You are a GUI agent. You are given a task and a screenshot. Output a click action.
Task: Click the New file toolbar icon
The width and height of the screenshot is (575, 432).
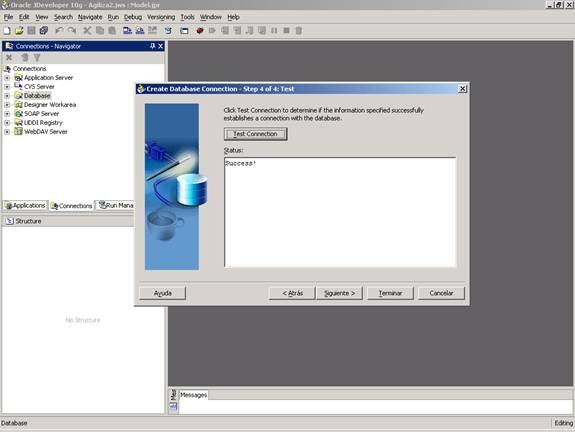(7, 31)
